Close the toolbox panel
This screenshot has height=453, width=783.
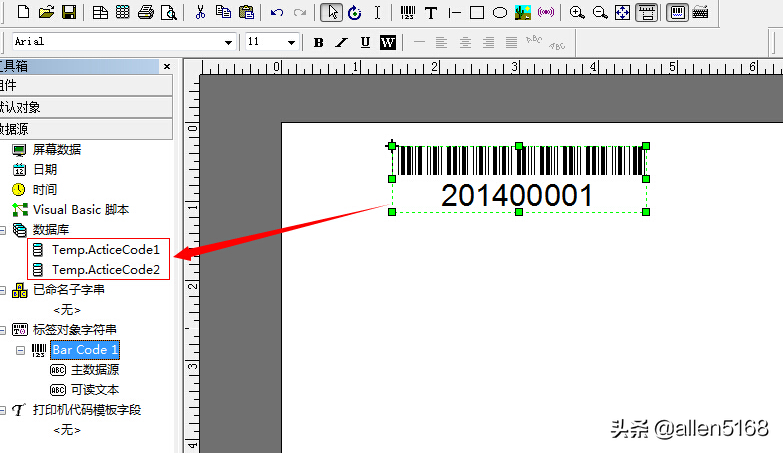pyautogui.click(x=167, y=66)
